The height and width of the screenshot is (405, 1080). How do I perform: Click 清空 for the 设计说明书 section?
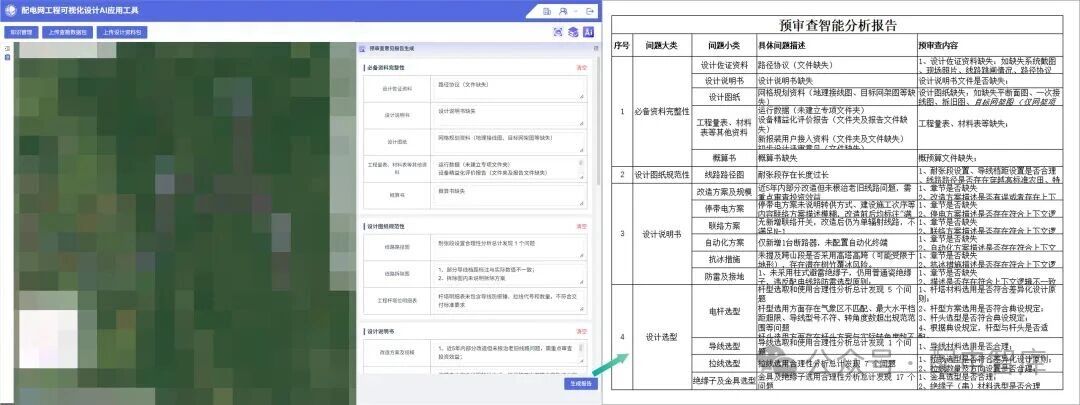click(581, 331)
